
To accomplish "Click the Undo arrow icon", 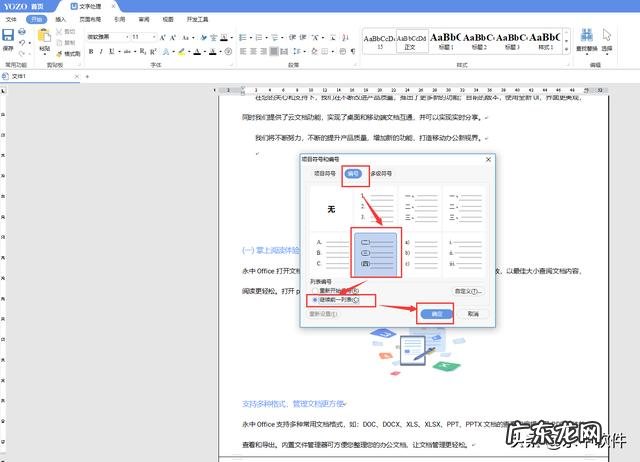I will [x=22, y=42].
